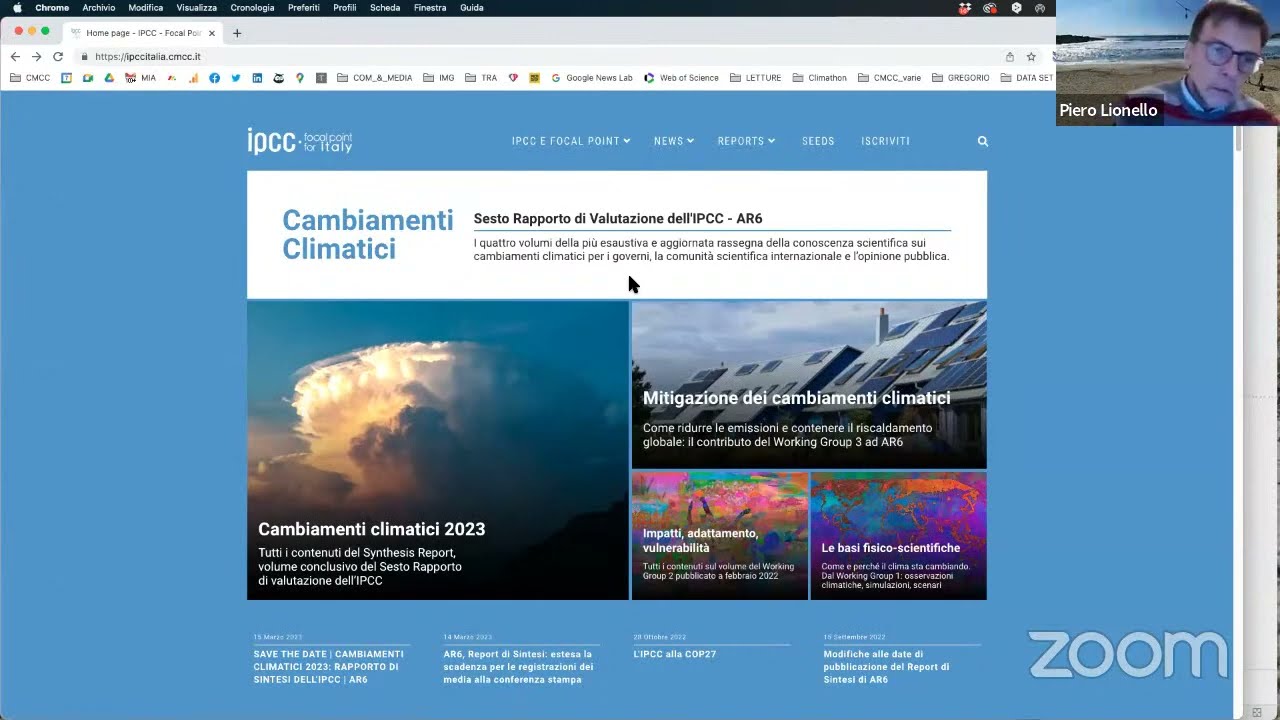Open the Facebook bookmark icon

click(214, 78)
